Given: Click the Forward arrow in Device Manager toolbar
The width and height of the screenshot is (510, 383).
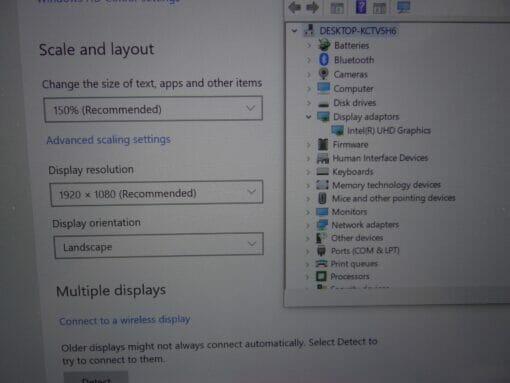Looking at the screenshot, I should [312, 7].
